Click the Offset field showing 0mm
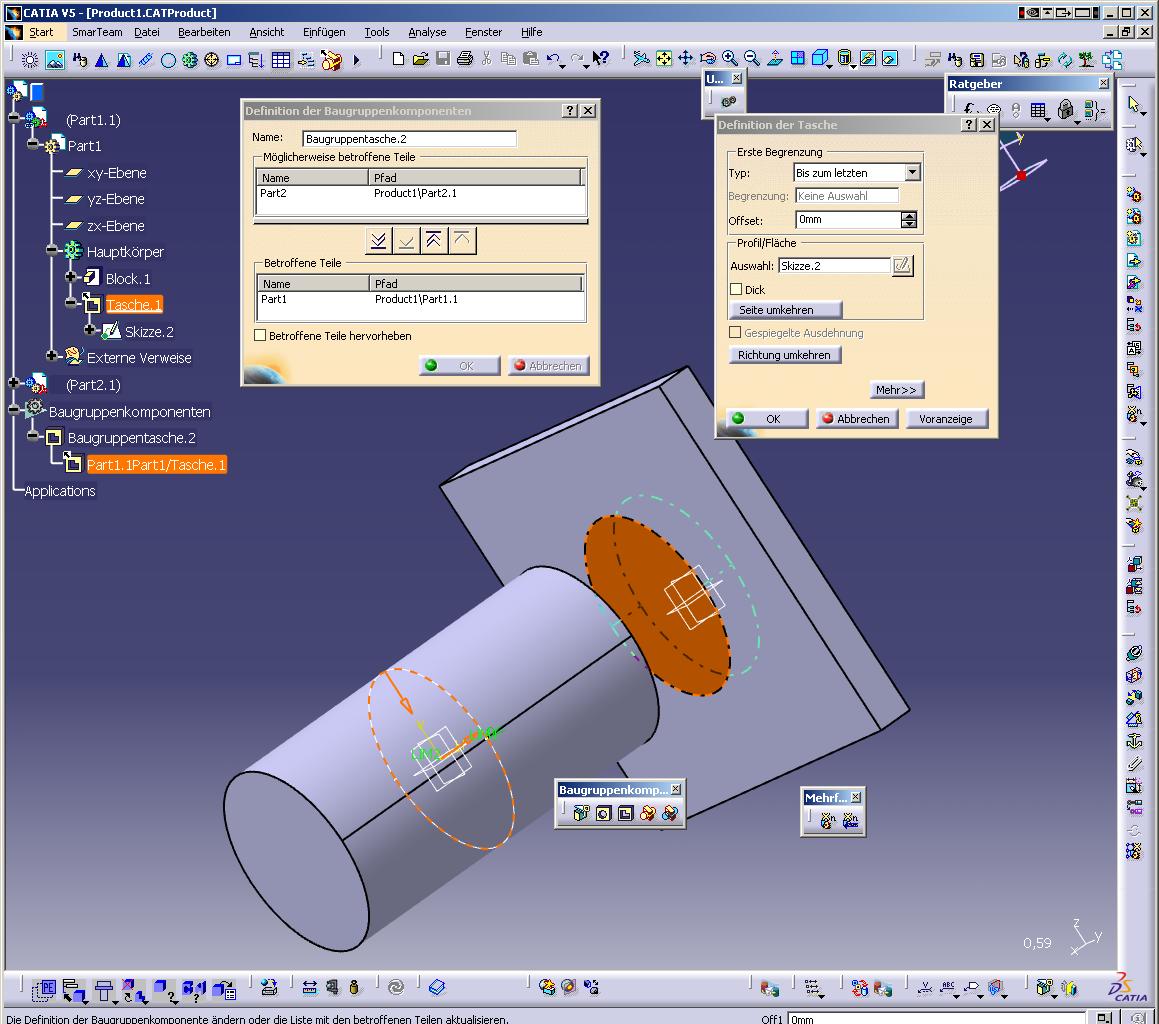 coord(849,220)
